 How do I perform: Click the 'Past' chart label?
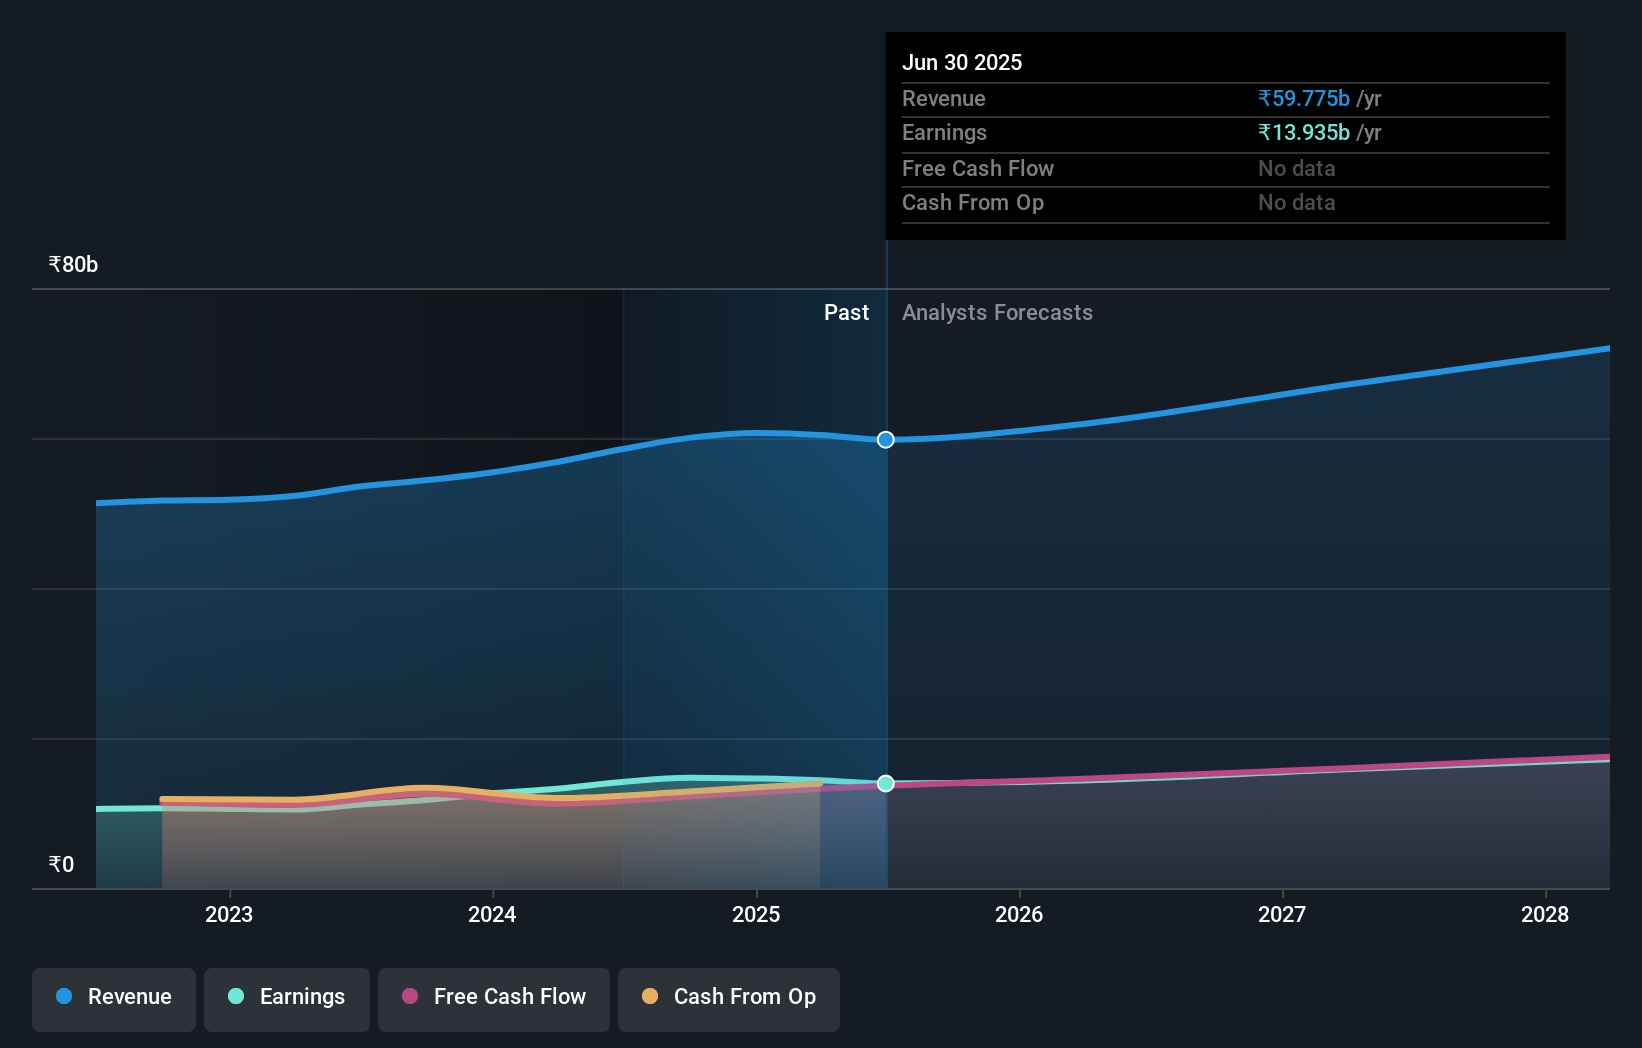[x=846, y=313]
